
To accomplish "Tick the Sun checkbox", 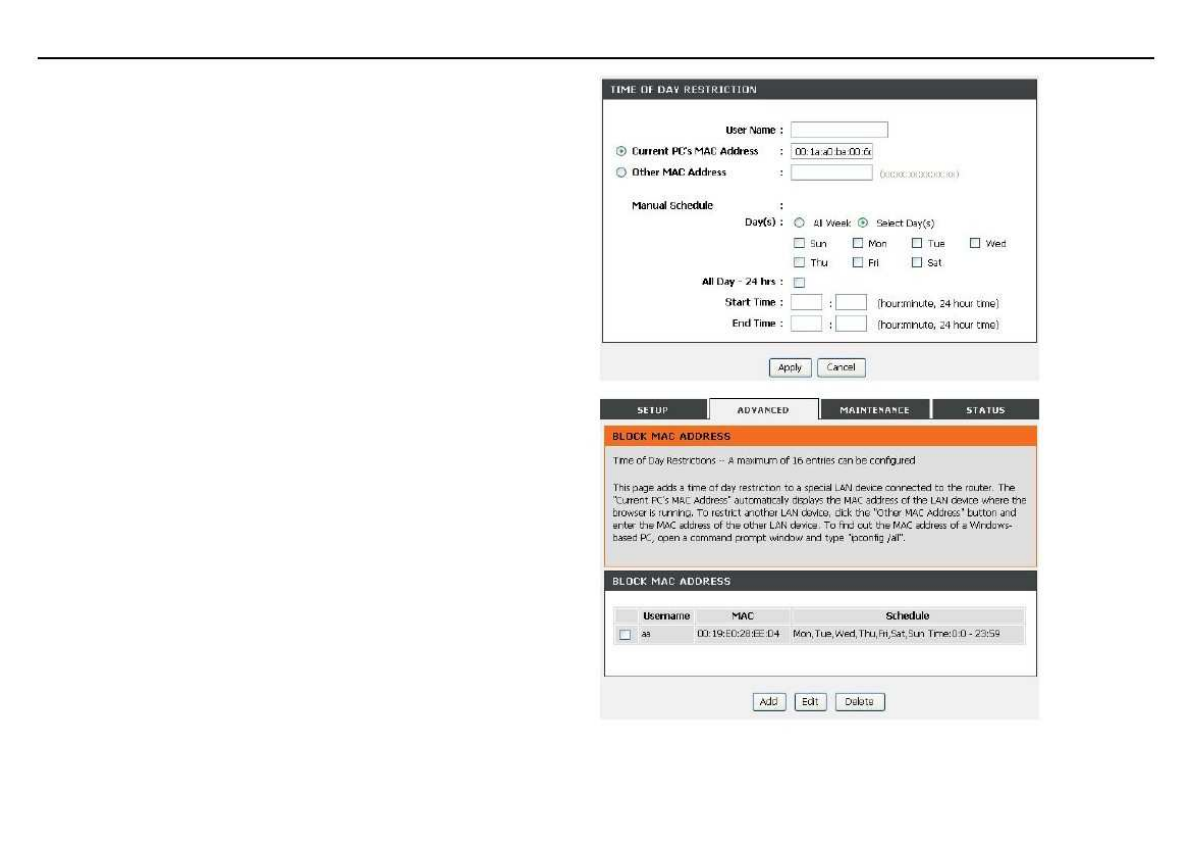I will pos(799,244).
